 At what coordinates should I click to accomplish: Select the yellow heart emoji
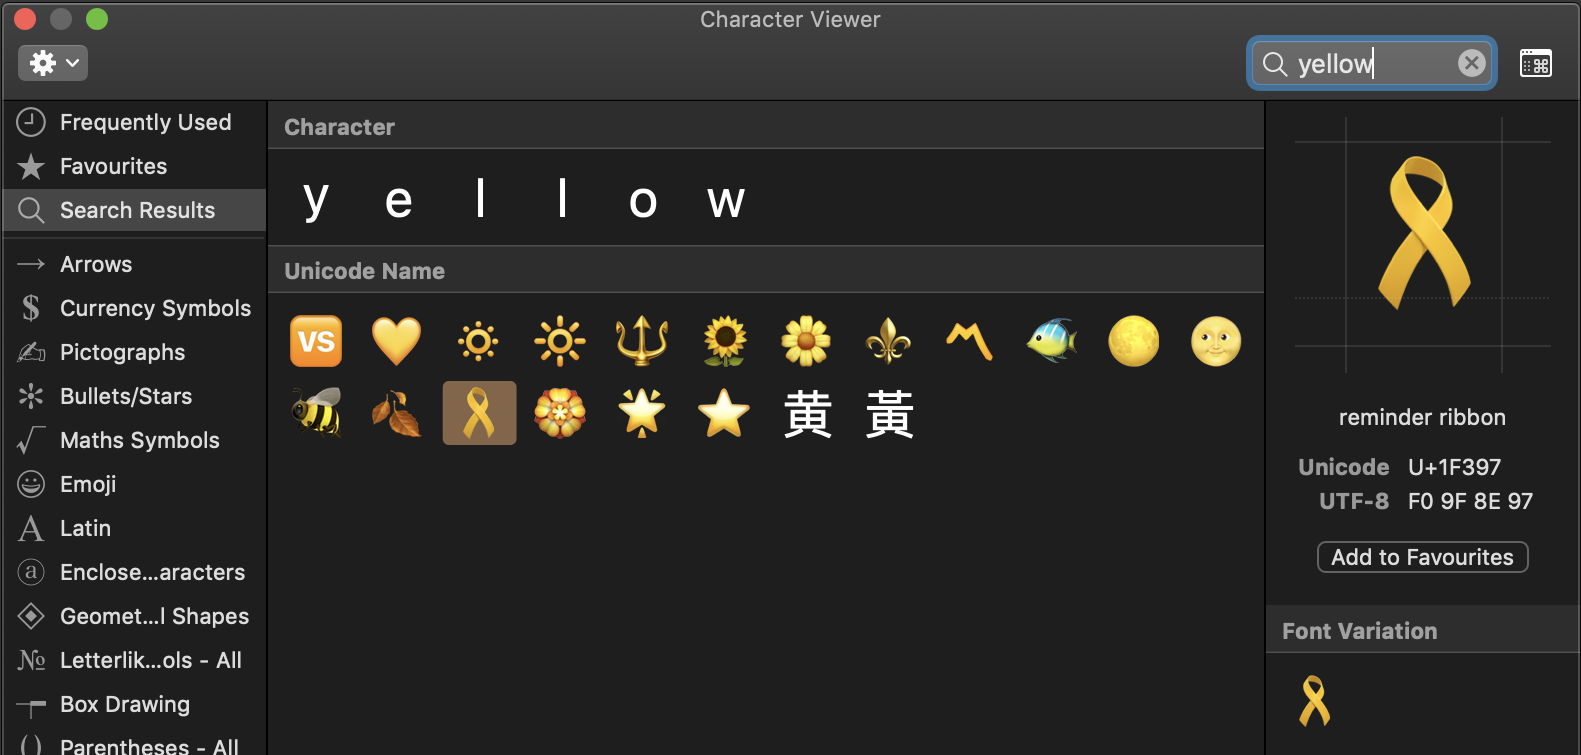tap(397, 341)
